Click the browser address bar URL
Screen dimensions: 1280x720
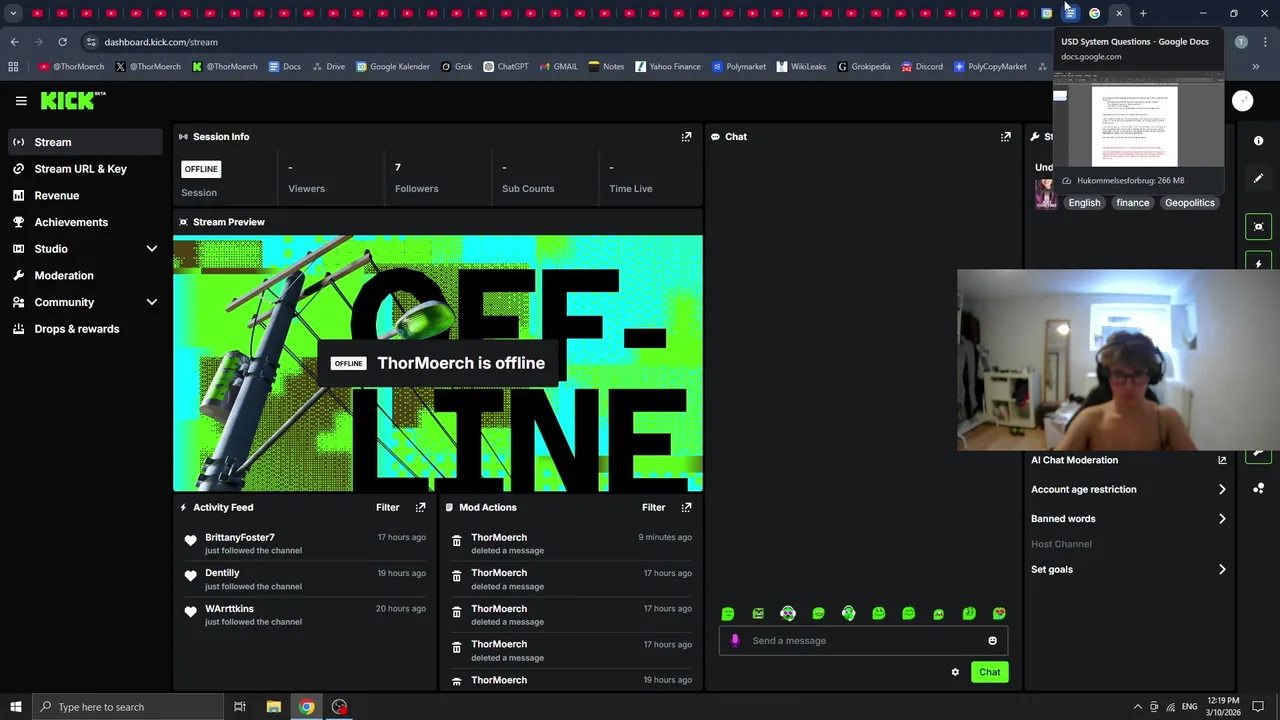(160, 42)
